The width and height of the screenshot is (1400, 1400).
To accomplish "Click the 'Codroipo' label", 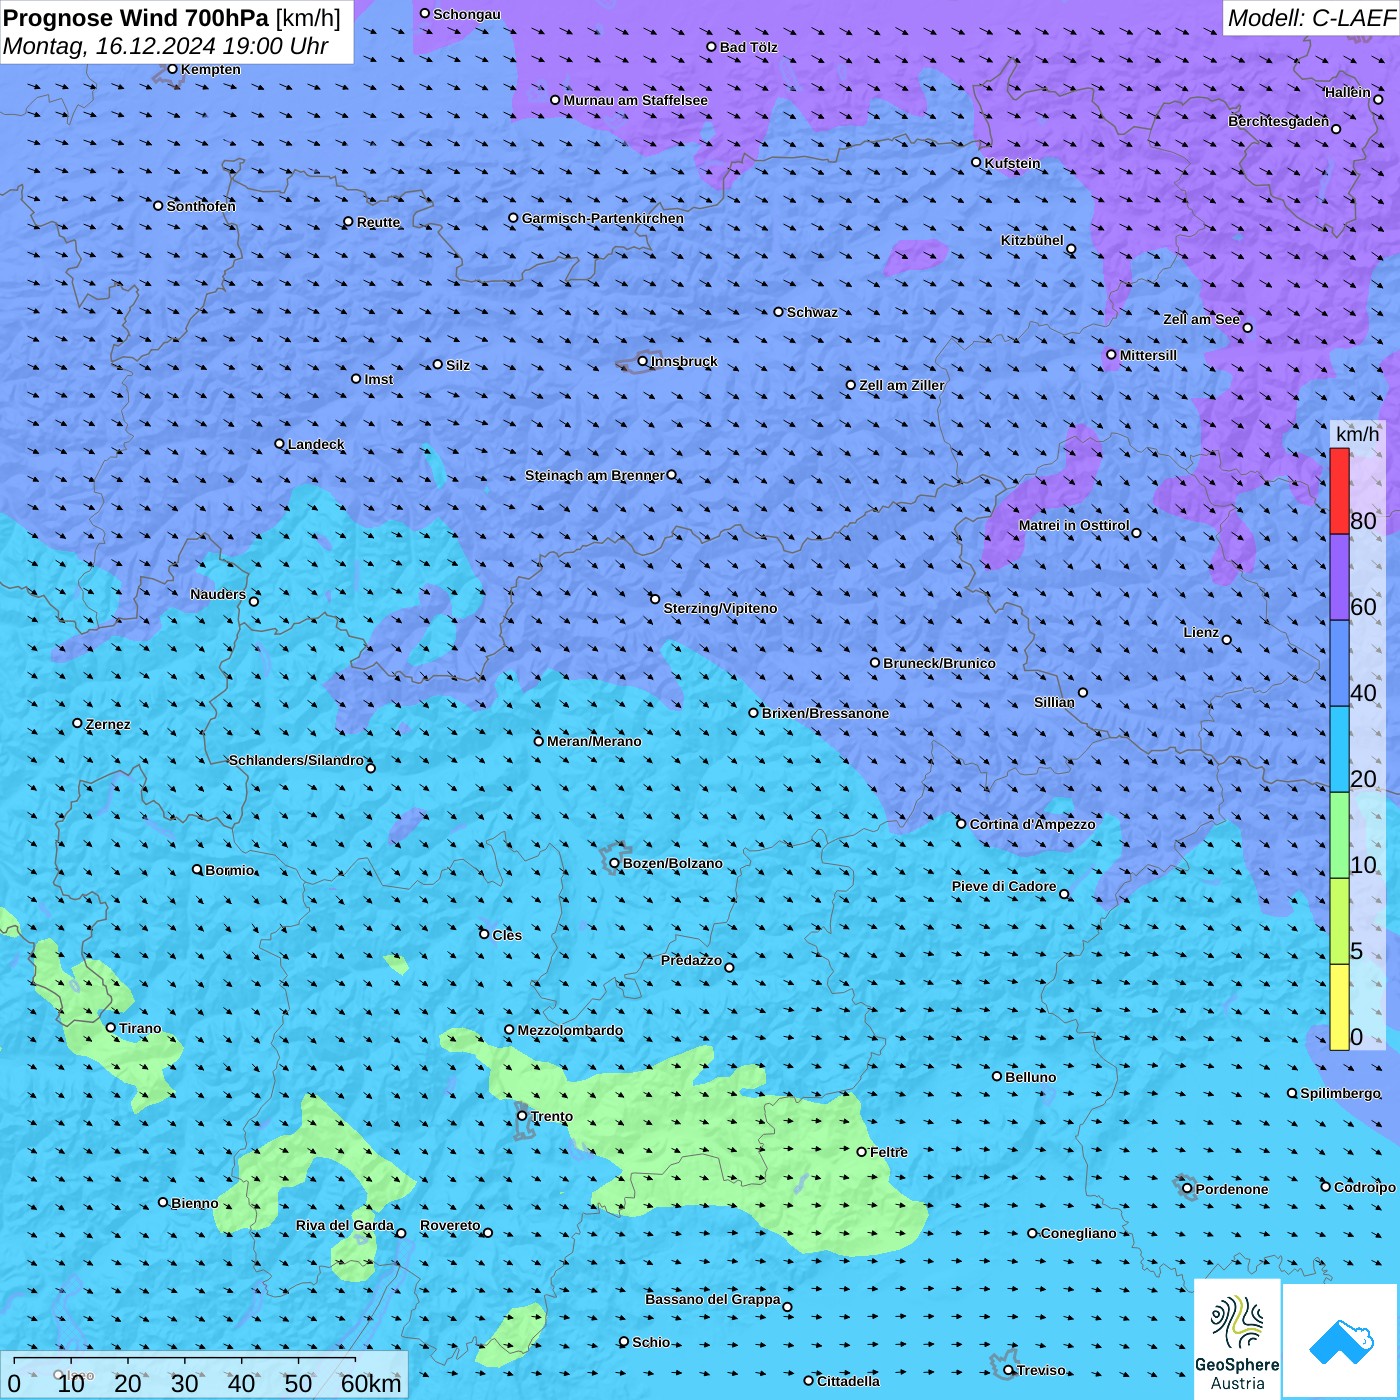I will click(1365, 1187).
